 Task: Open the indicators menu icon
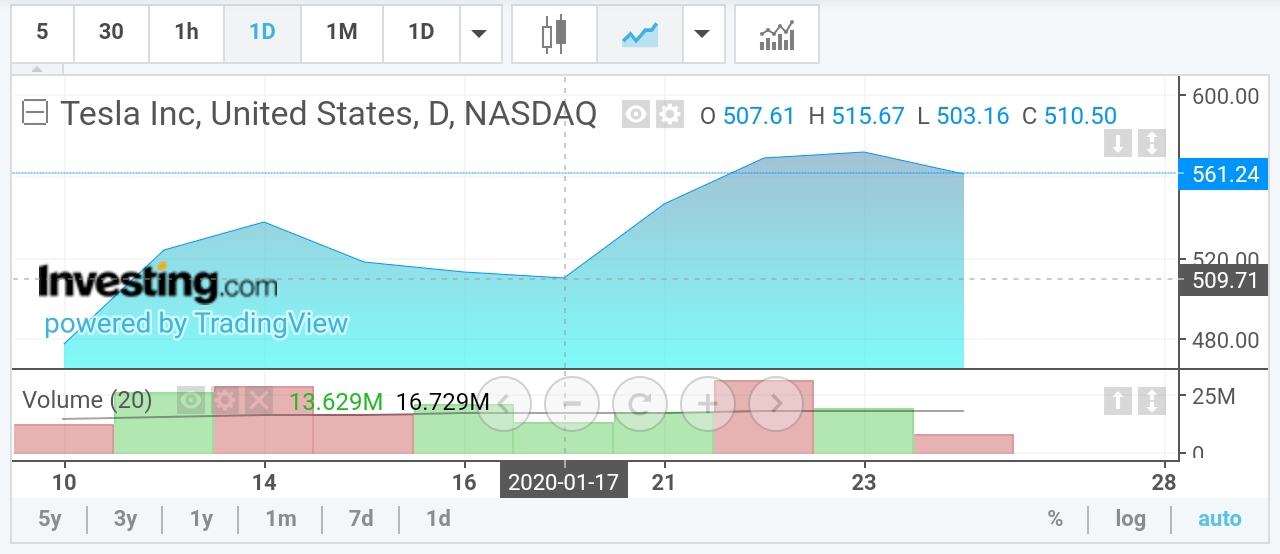[776, 33]
